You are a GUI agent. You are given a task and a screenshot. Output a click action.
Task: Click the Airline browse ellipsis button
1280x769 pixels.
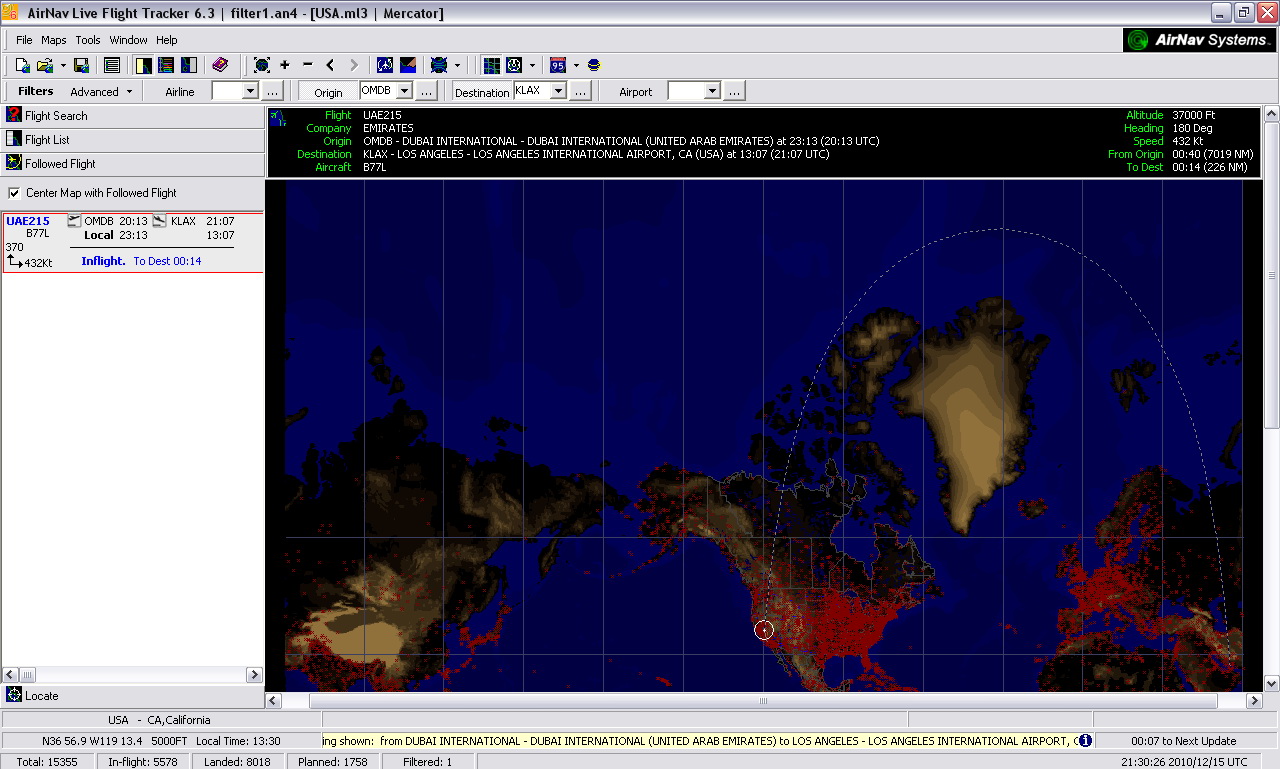273,91
